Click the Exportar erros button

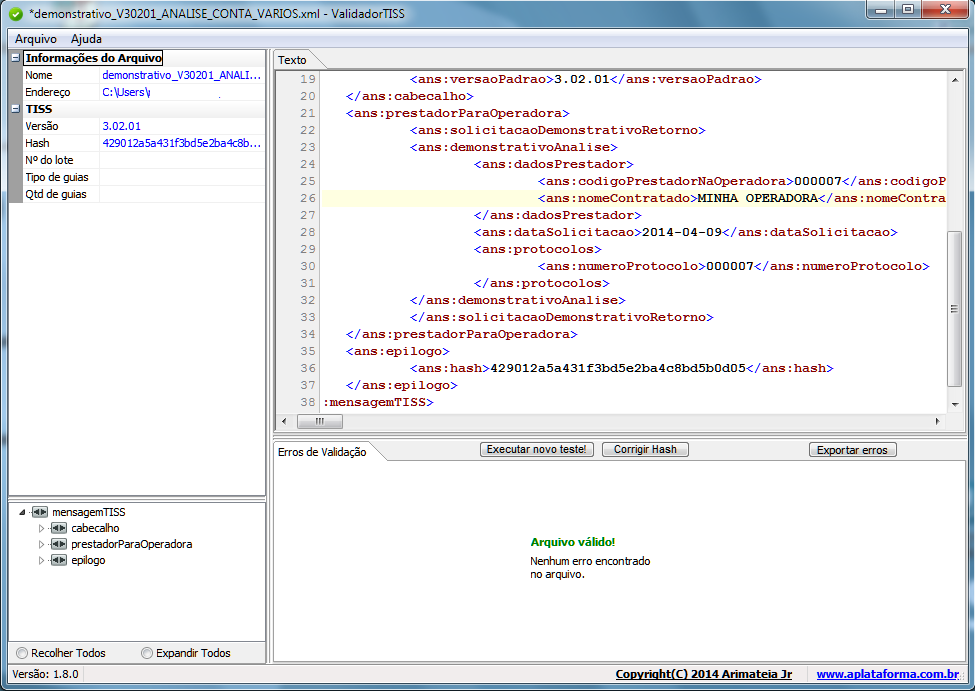pos(853,450)
